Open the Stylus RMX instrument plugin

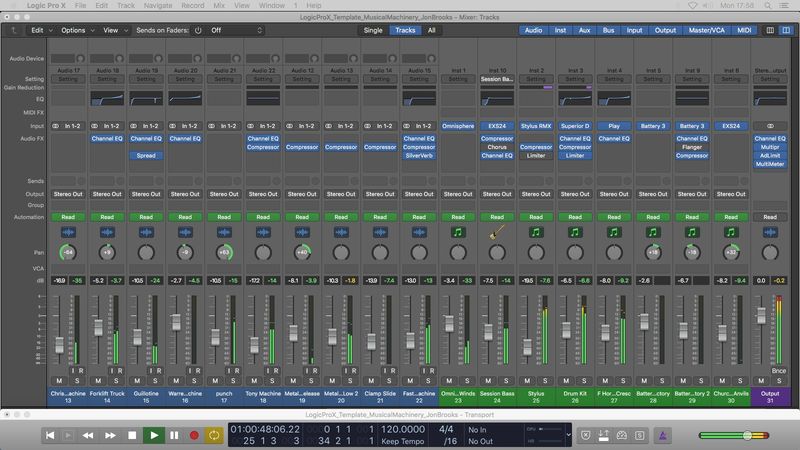pos(536,126)
